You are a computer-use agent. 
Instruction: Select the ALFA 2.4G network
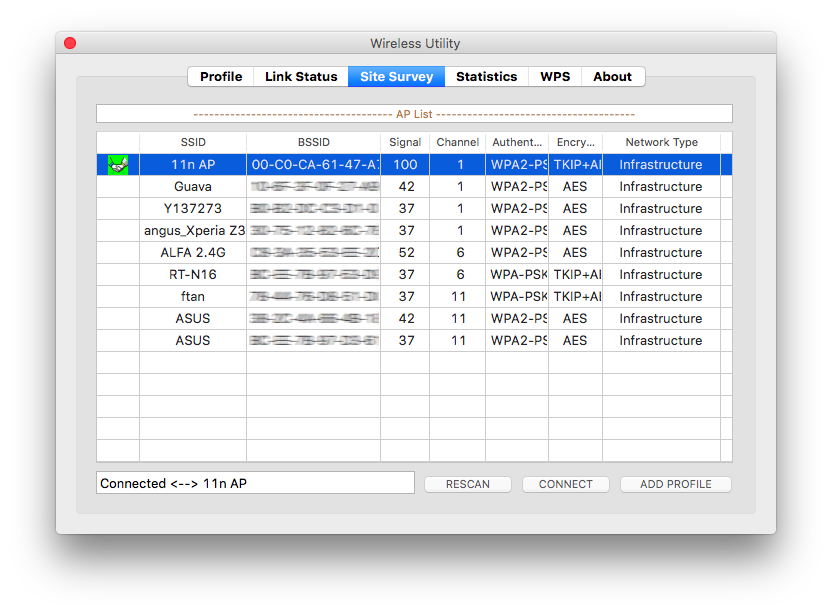[193, 253]
